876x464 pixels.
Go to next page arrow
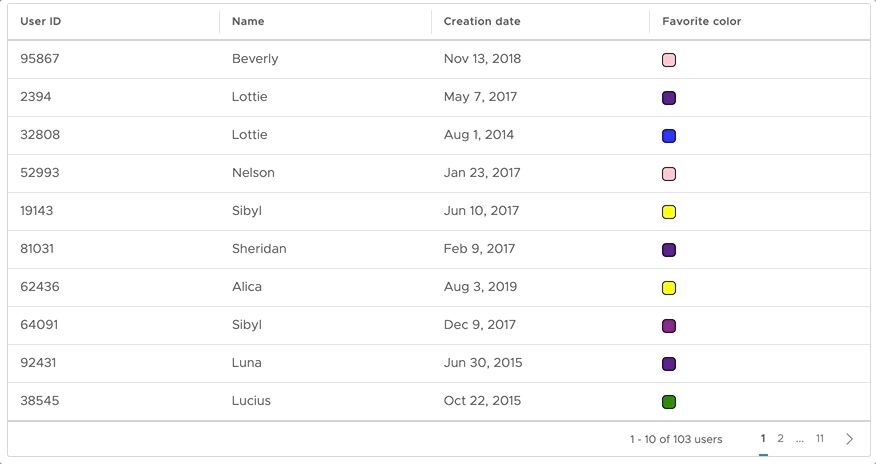[849, 439]
